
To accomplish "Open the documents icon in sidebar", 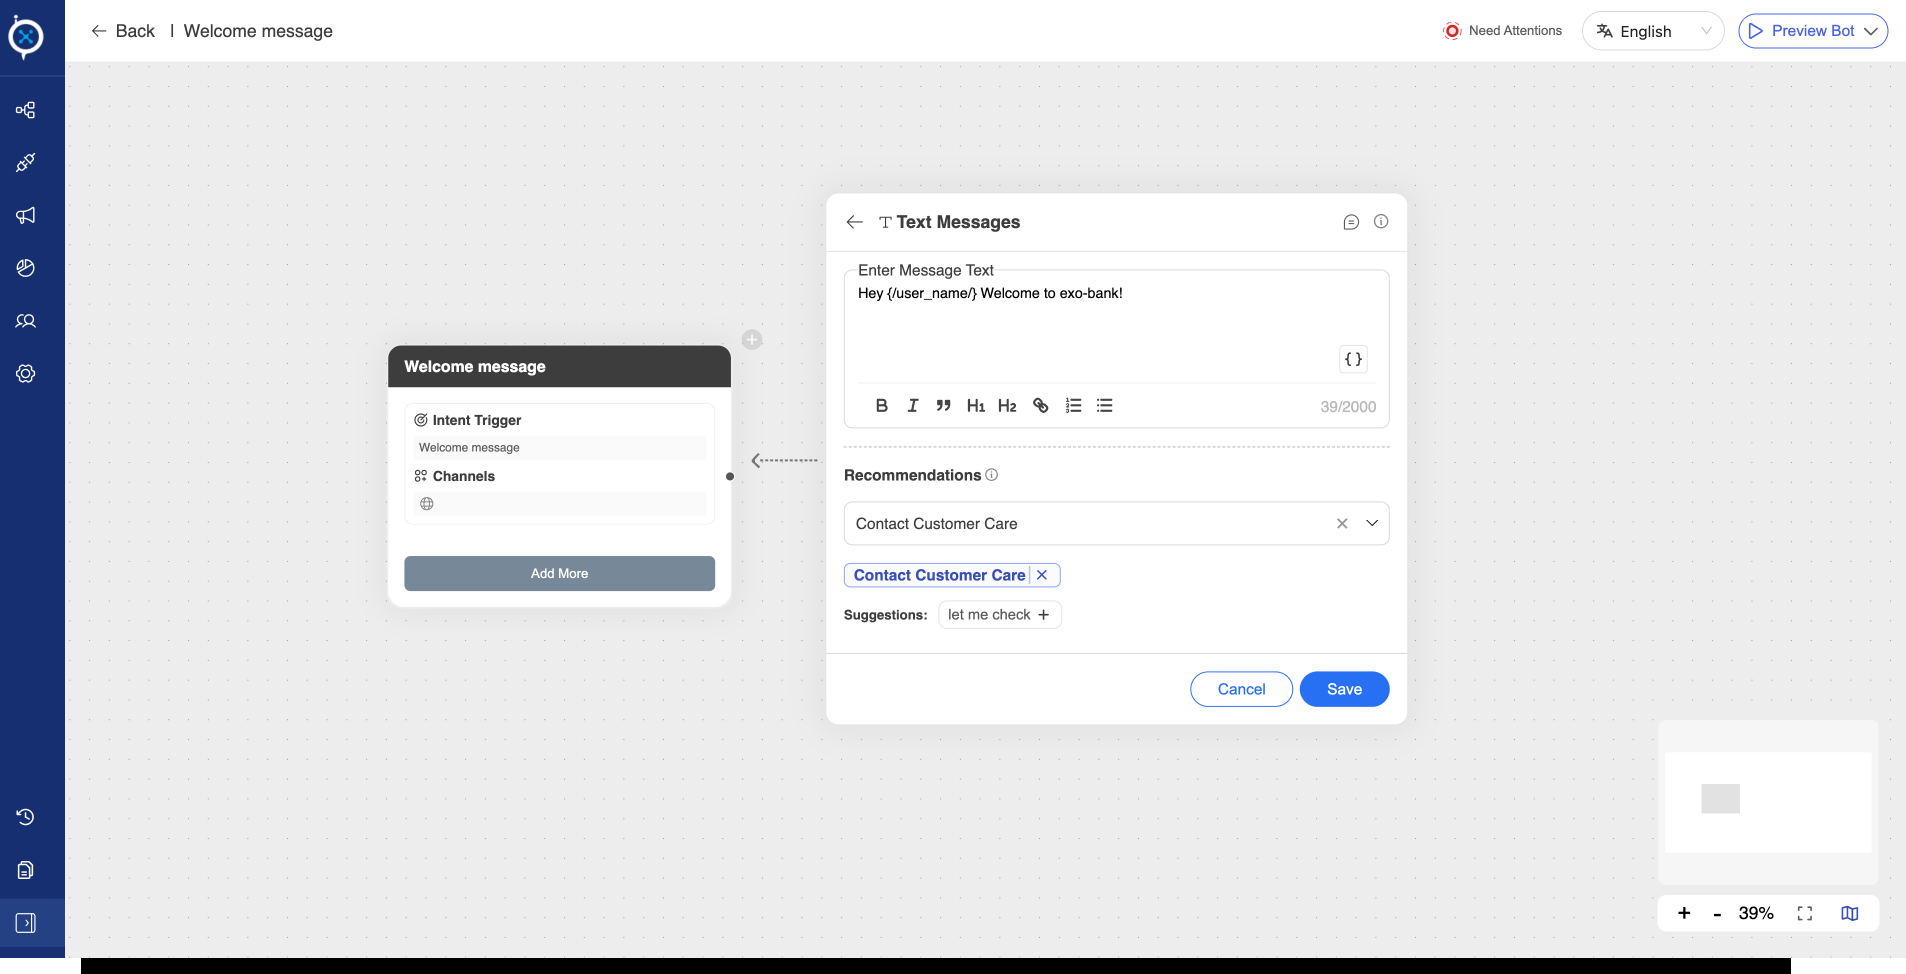I will click(x=26, y=870).
